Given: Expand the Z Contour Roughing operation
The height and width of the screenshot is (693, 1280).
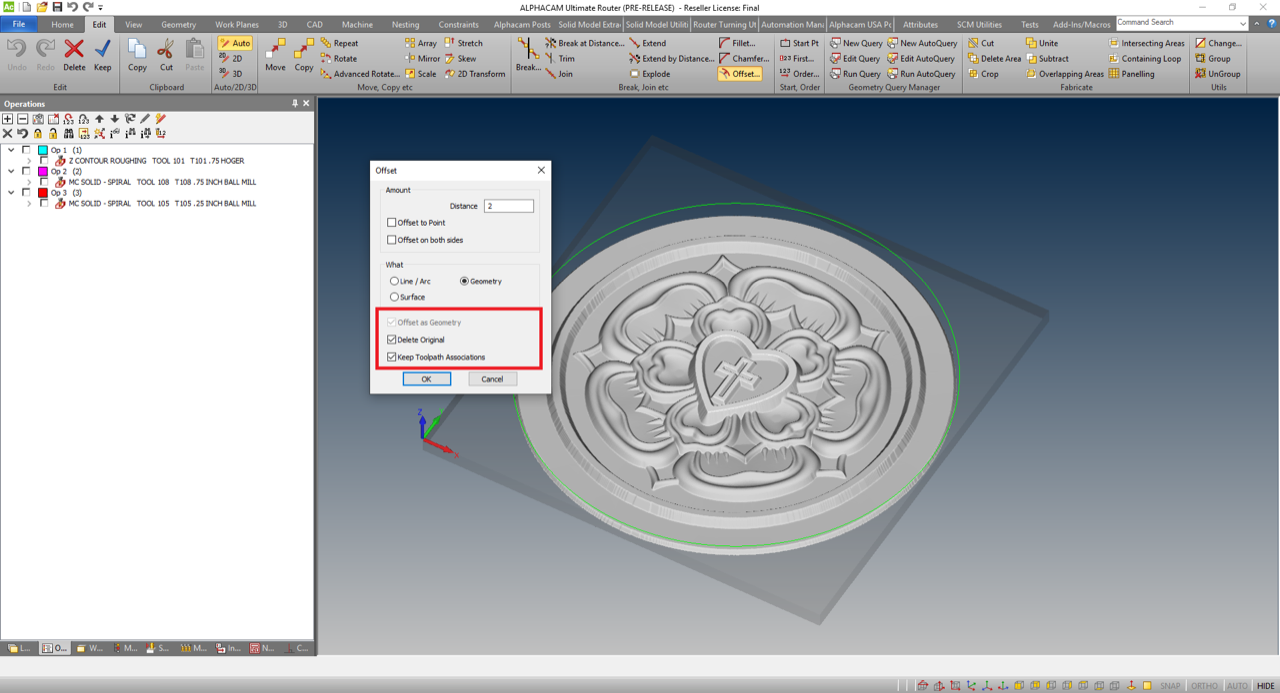Looking at the screenshot, I should point(28,161).
